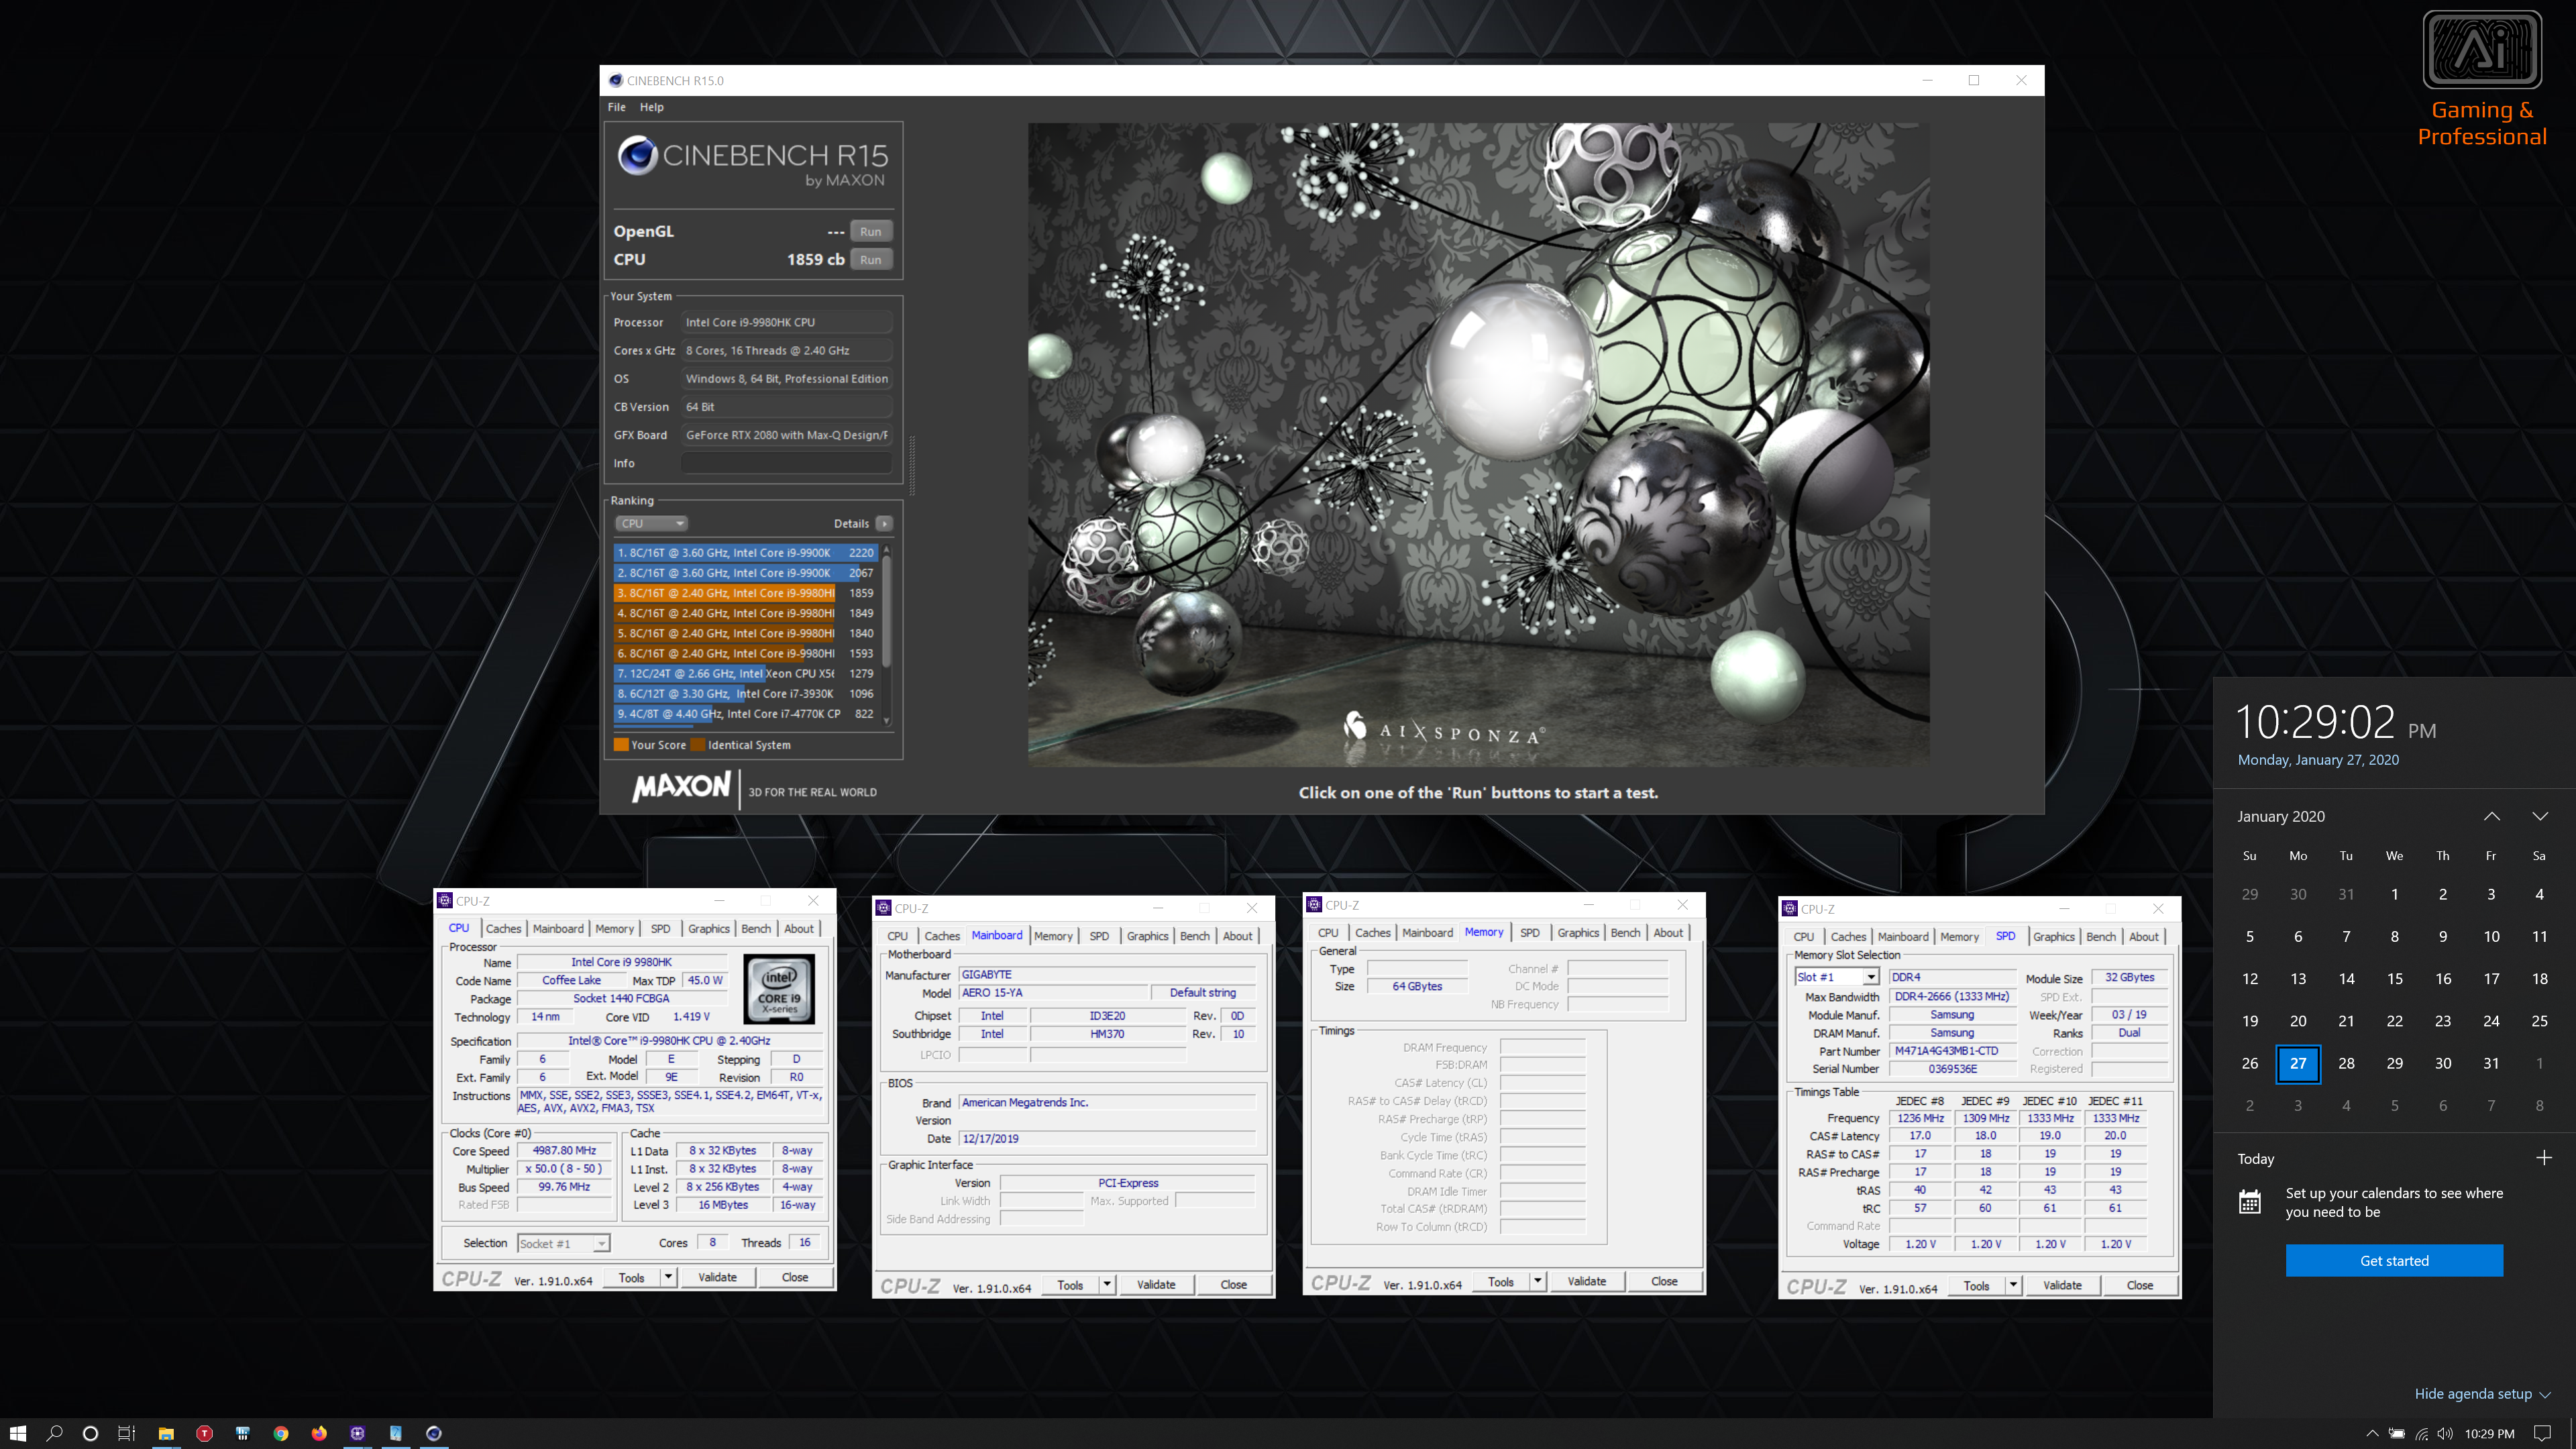
Task: Click the Cinebench R15 logo sphere
Action: pyautogui.click(x=637, y=156)
